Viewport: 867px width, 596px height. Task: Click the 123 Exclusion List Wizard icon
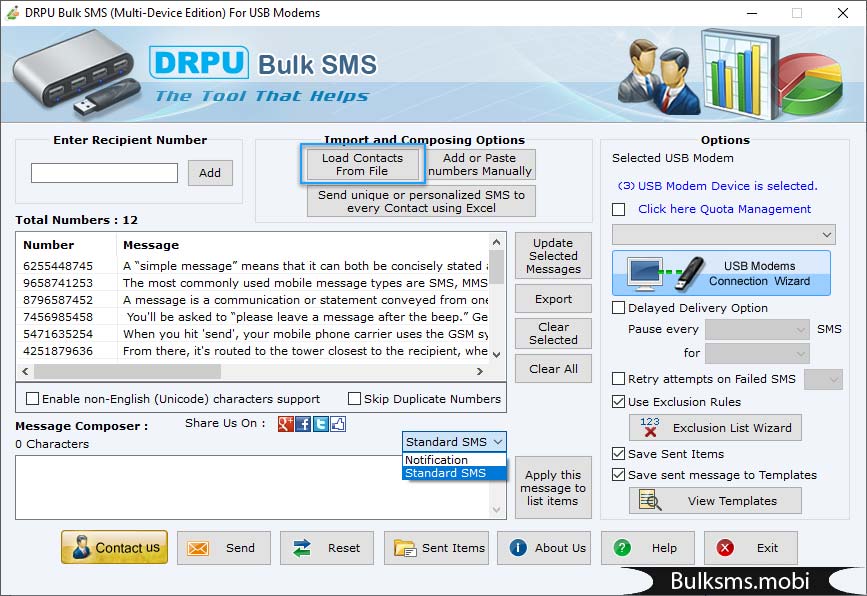[650, 427]
